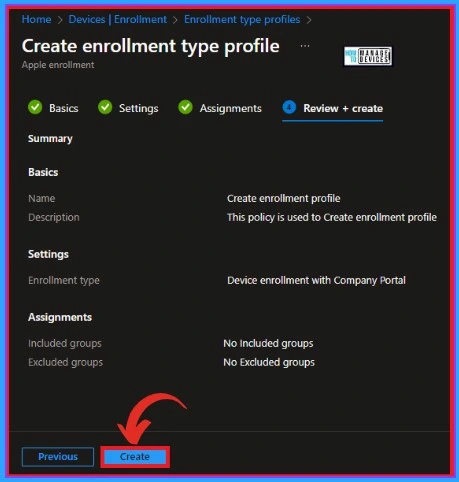459x482 pixels.
Task: Open Devices | Enrollment breadcrumb link
Action: pos(118,19)
